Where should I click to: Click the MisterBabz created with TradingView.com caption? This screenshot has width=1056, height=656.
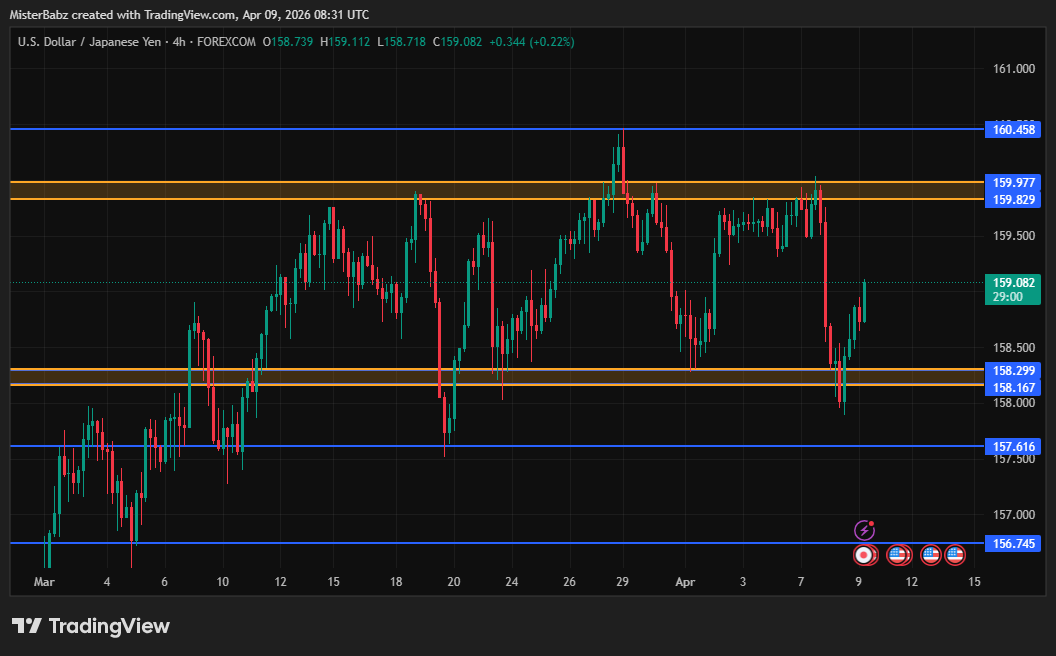(189, 15)
